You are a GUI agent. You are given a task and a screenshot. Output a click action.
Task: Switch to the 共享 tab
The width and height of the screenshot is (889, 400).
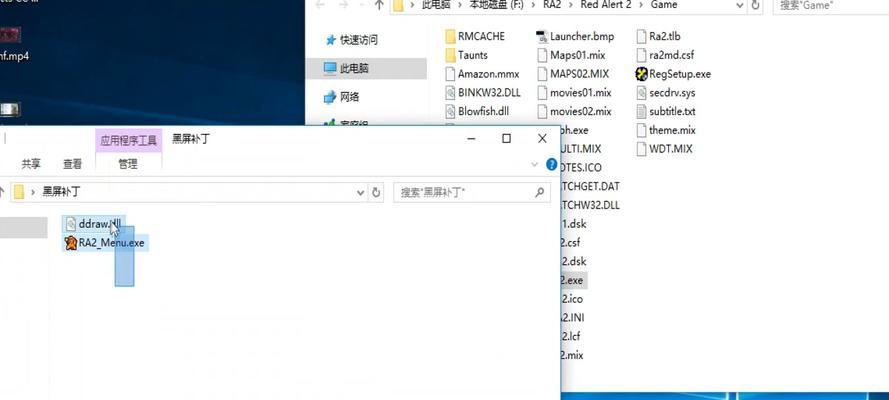coord(31,164)
